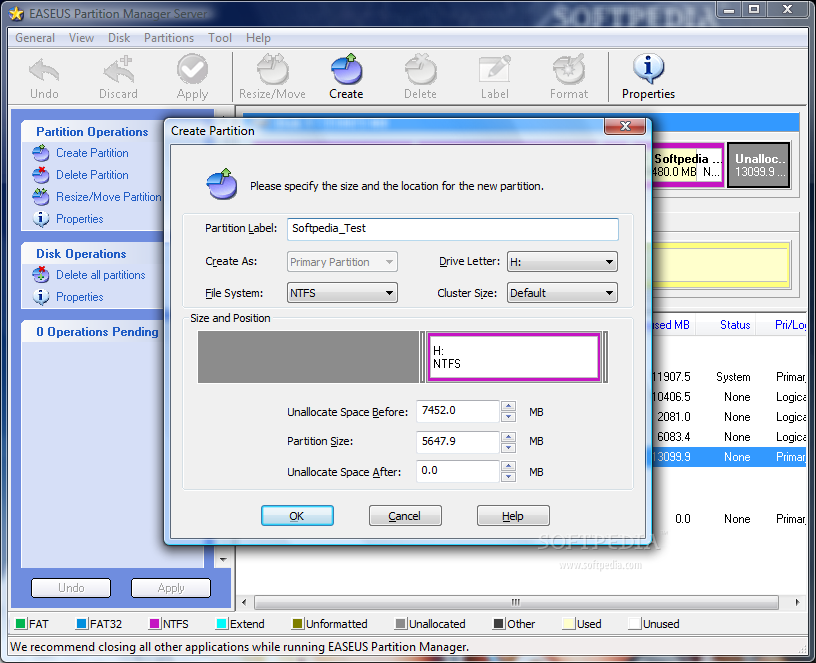Click the Partition Label text field
Image resolution: width=816 pixels, height=663 pixels.
[452, 229]
